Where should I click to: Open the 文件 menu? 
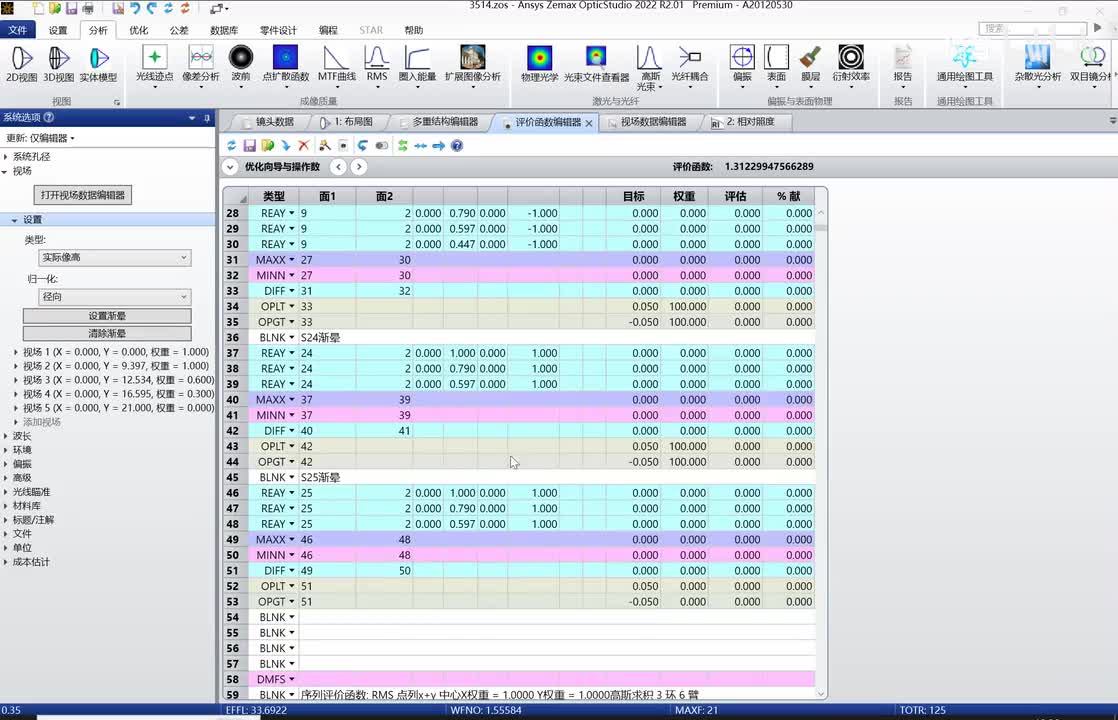click(18, 30)
